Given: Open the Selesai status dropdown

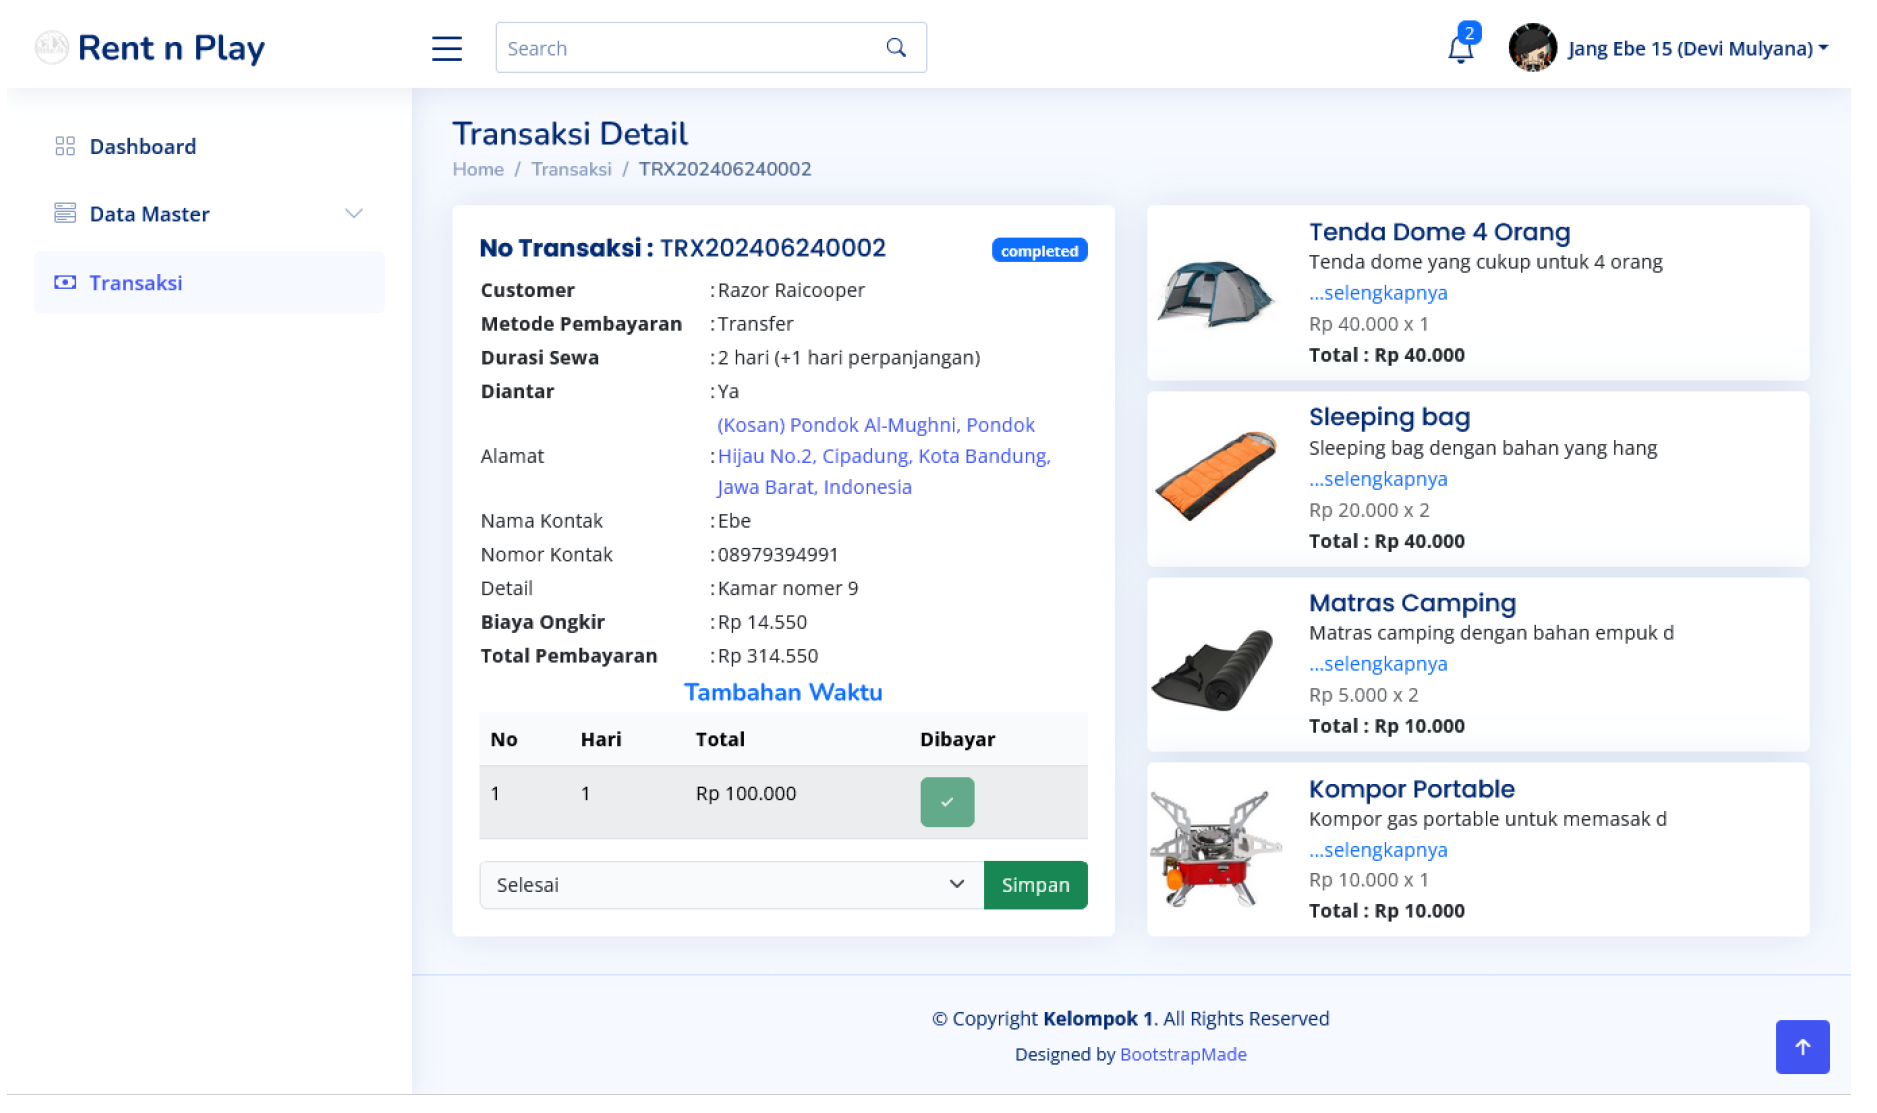Looking at the screenshot, I should tap(729, 884).
